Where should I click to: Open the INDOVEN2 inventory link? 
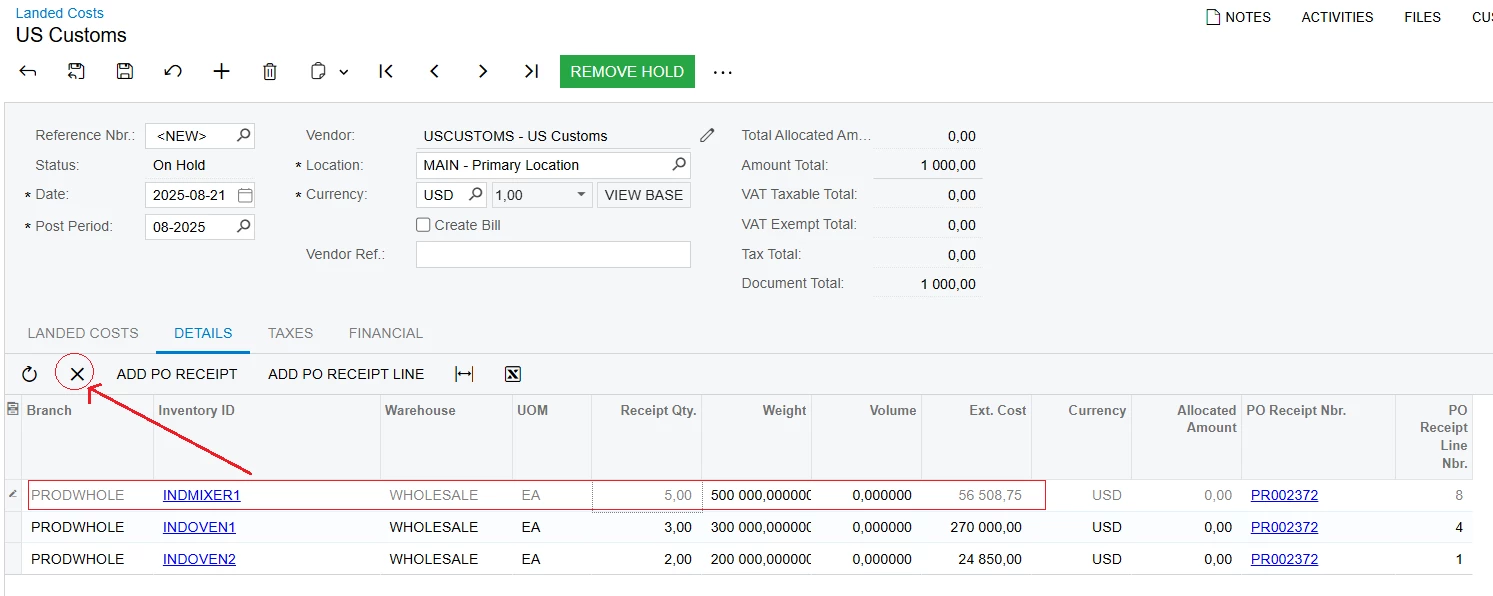(x=199, y=559)
